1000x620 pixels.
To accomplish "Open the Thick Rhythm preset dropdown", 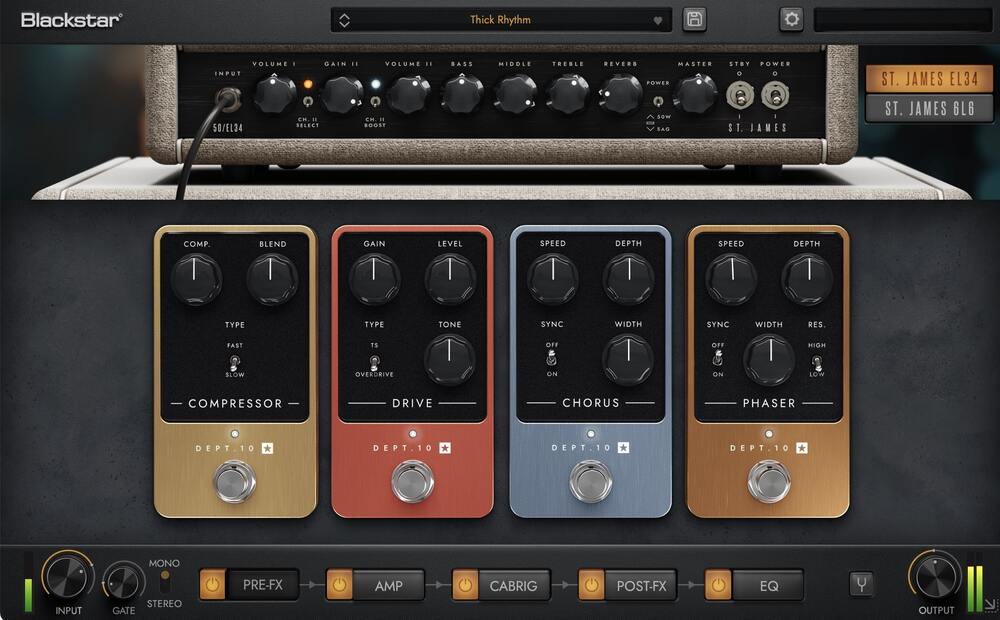I will coord(500,19).
